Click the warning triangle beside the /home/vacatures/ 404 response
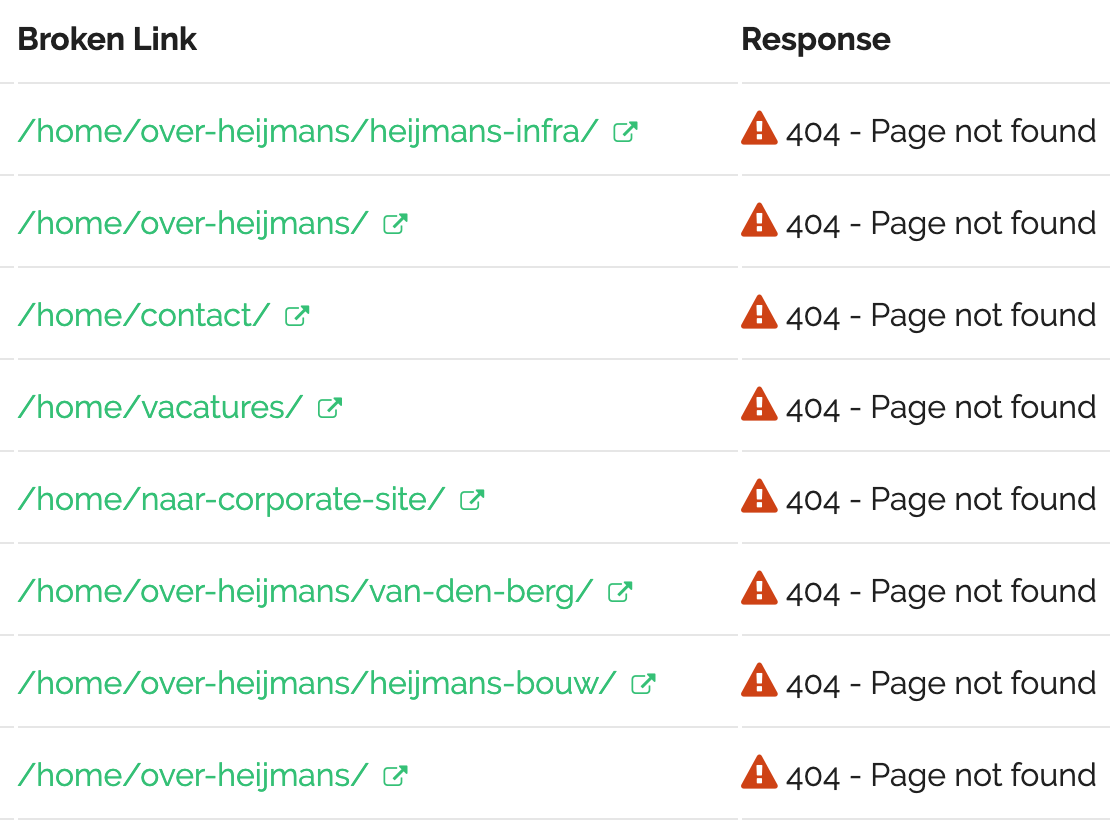This screenshot has height=826, width=1110. [x=759, y=405]
